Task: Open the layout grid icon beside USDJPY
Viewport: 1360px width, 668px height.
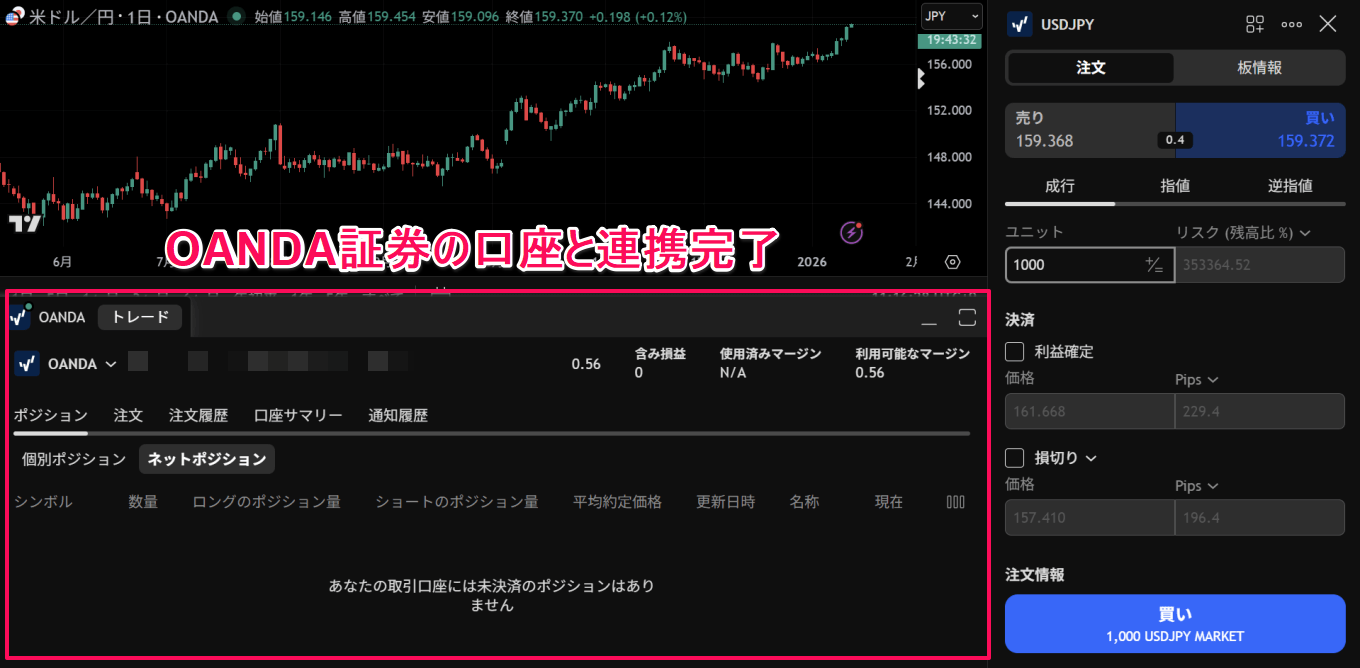Action: tap(1255, 23)
